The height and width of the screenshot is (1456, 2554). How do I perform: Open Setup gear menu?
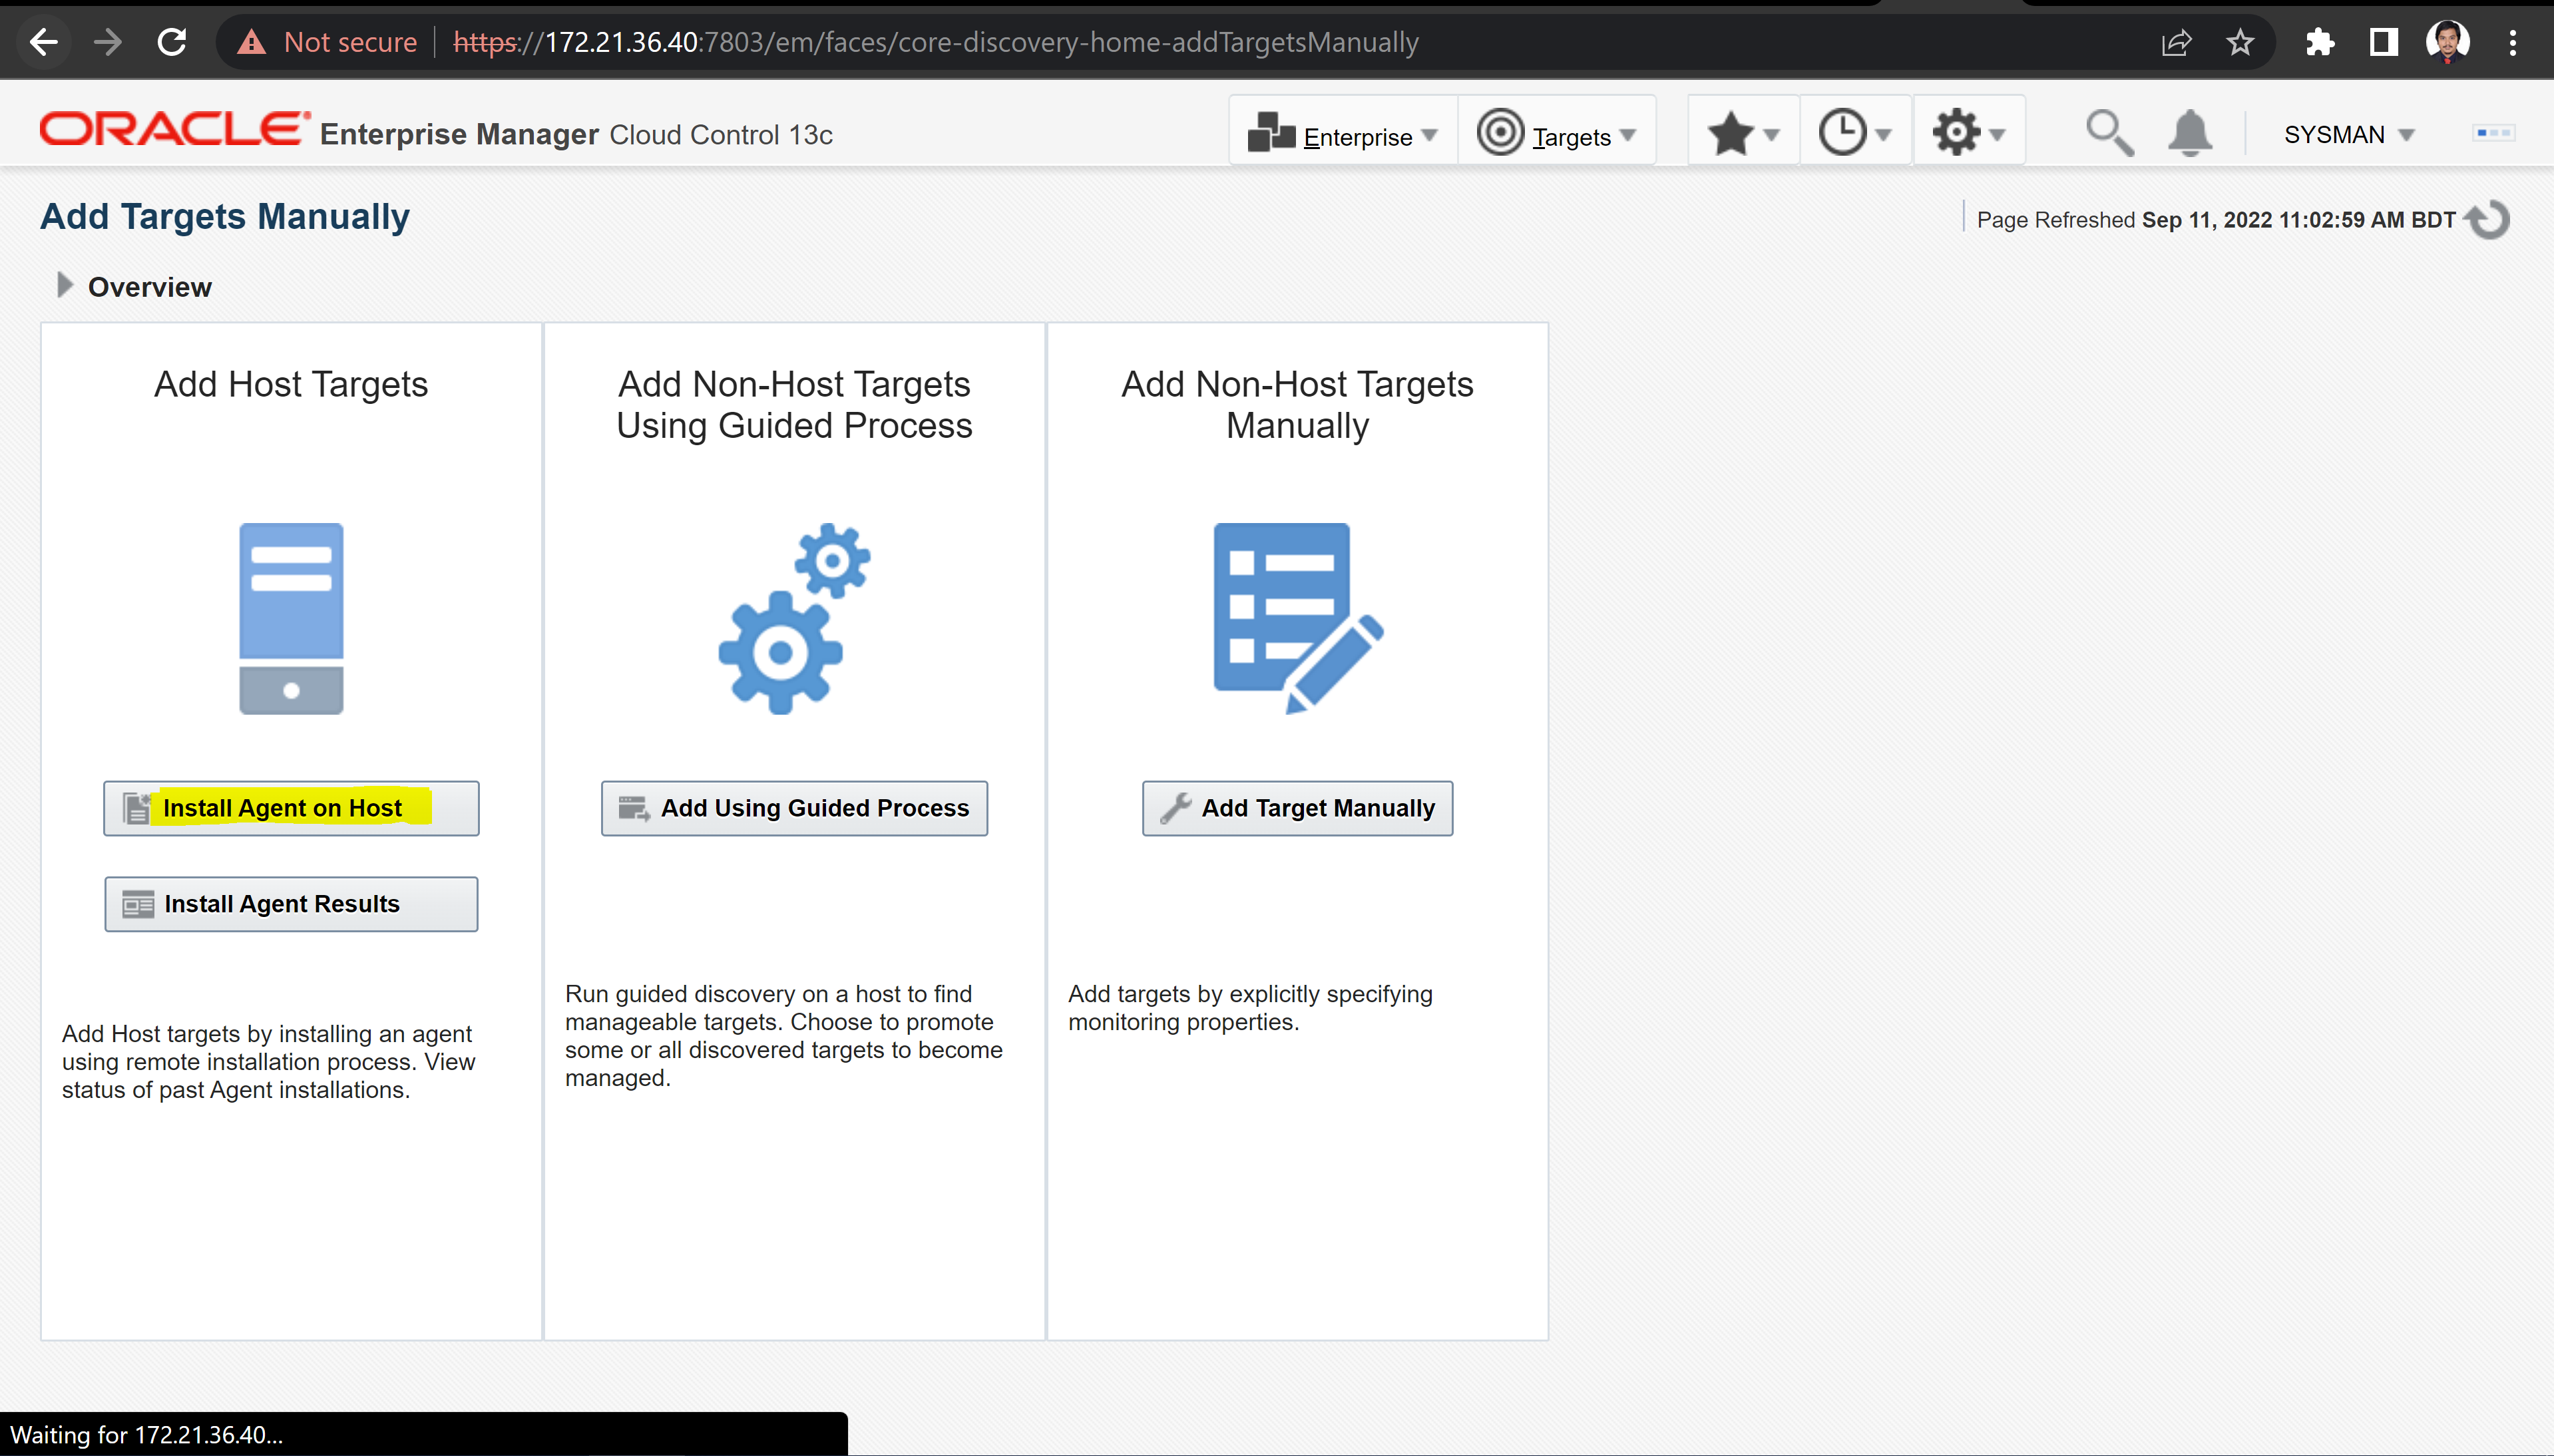coord(1968,132)
